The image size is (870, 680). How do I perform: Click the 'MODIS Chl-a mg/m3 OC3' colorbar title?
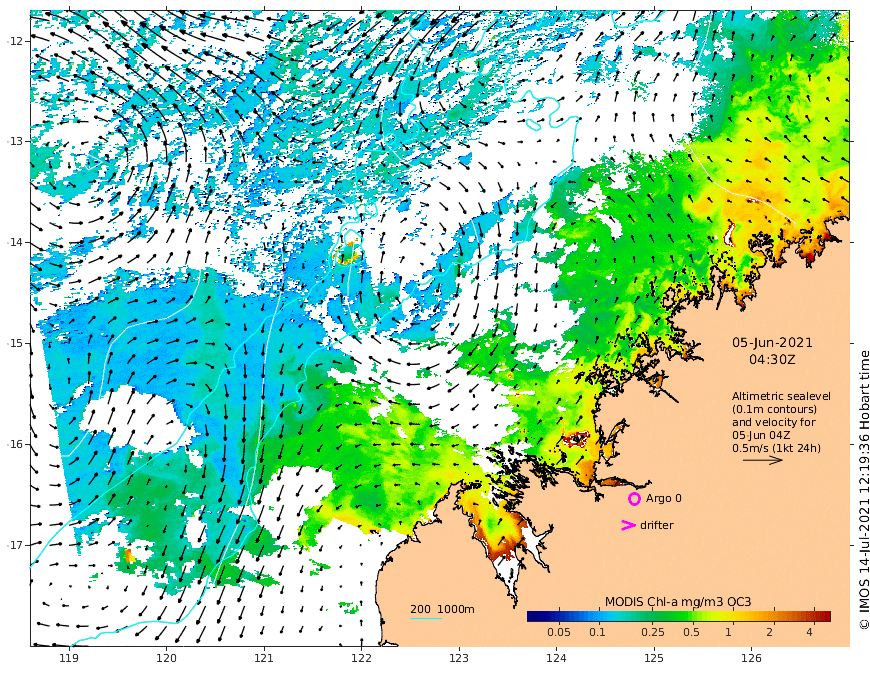coord(678,602)
